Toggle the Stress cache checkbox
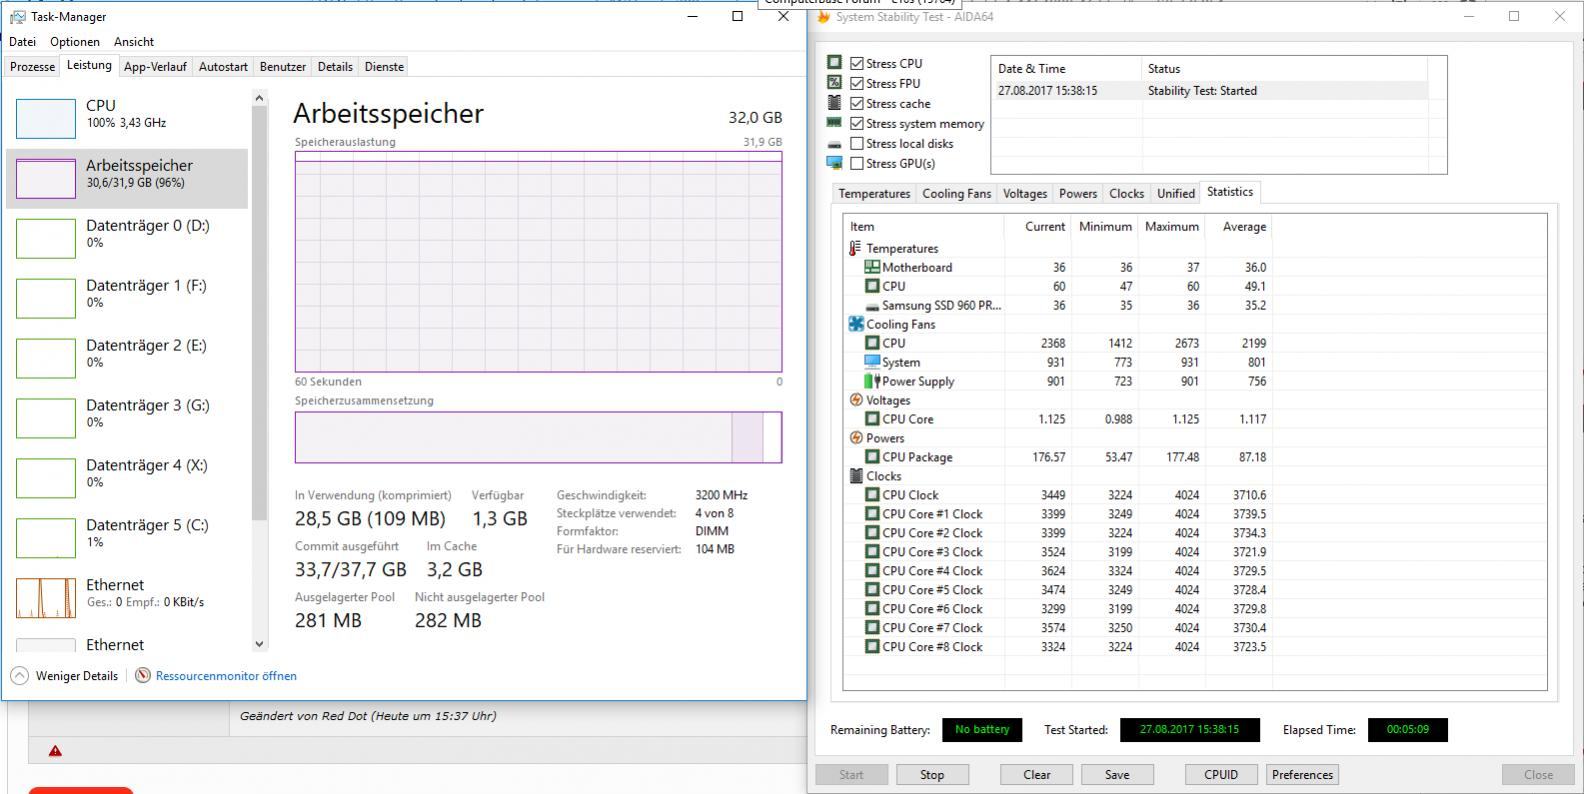 pos(857,103)
